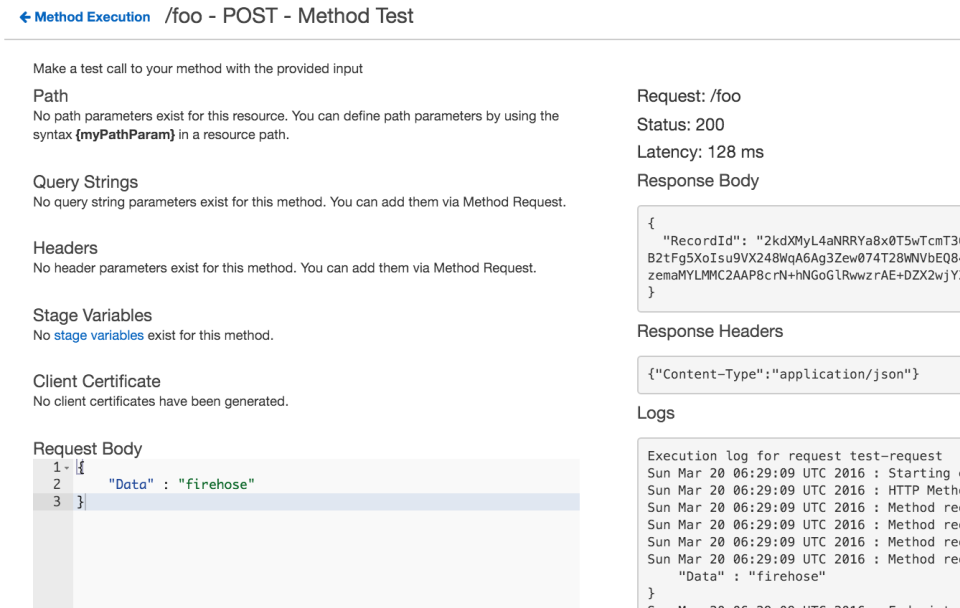Viewport: 960px width, 608px height.
Task: Click the Query Strings section heading
Action: click(x=87, y=182)
